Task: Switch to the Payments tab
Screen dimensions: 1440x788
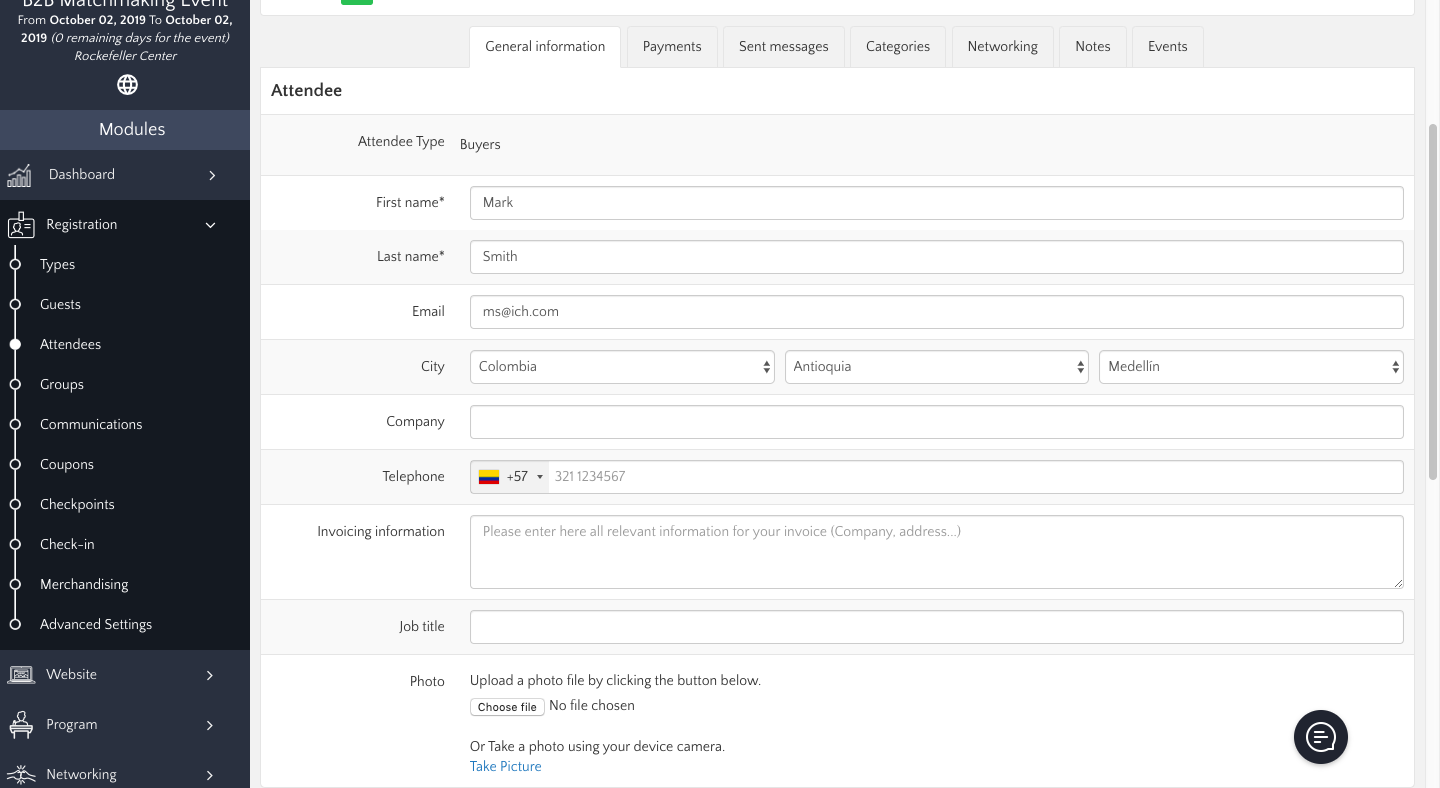Action: pyautogui.click(x=672, y=47)
